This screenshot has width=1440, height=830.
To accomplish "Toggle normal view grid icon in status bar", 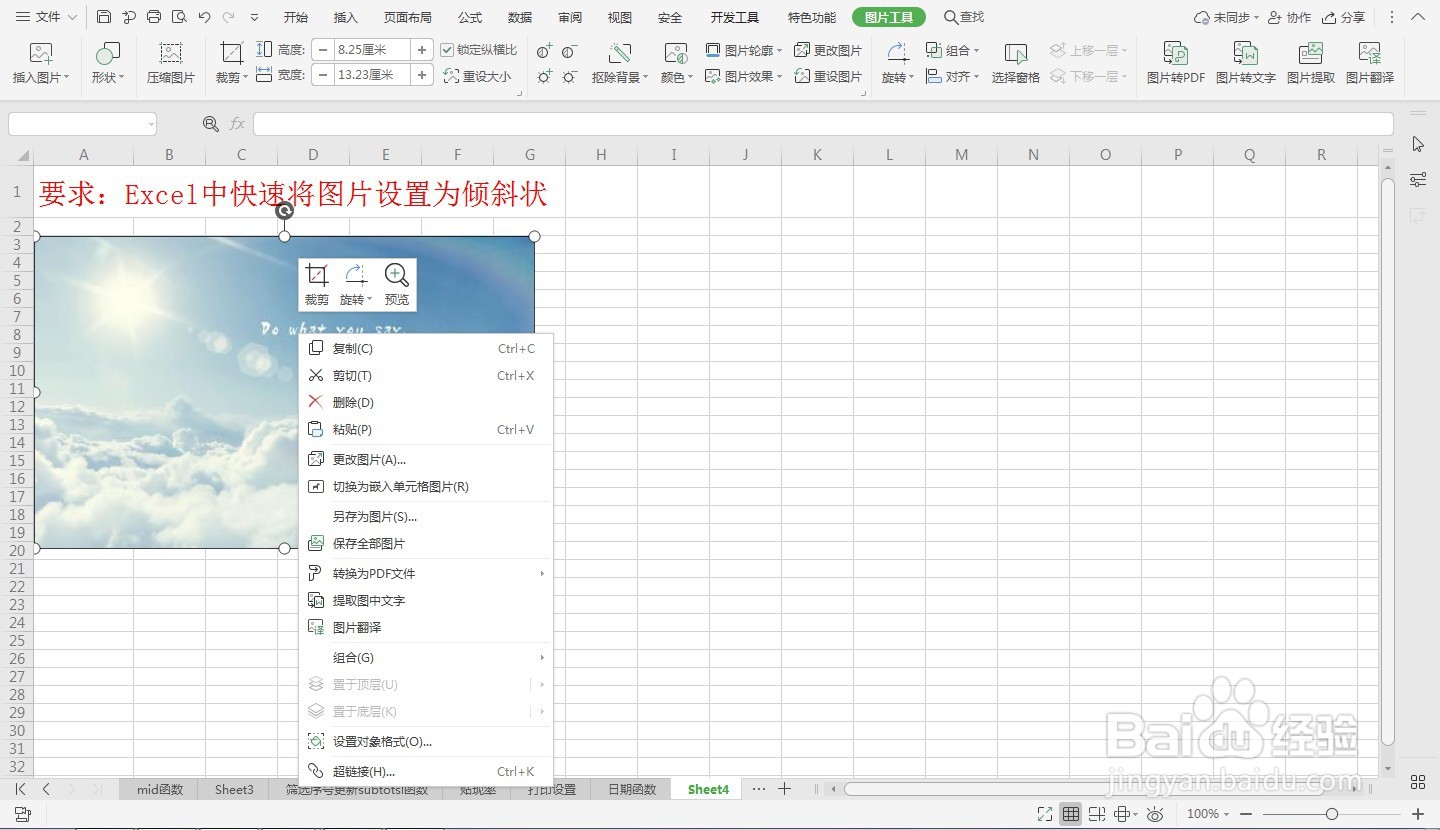I will (x=1071, y=814).
